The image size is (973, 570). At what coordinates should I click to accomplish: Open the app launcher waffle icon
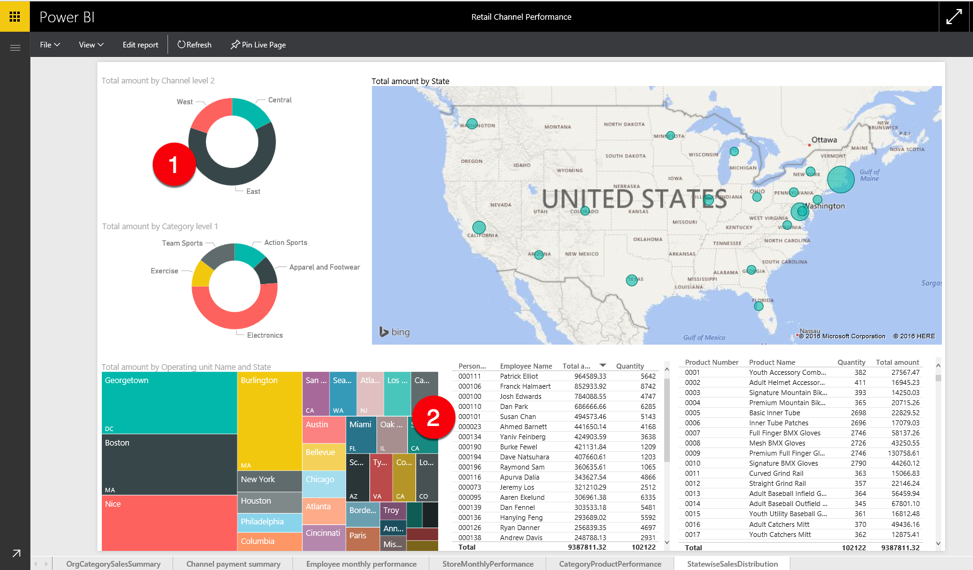pos(14,17)
